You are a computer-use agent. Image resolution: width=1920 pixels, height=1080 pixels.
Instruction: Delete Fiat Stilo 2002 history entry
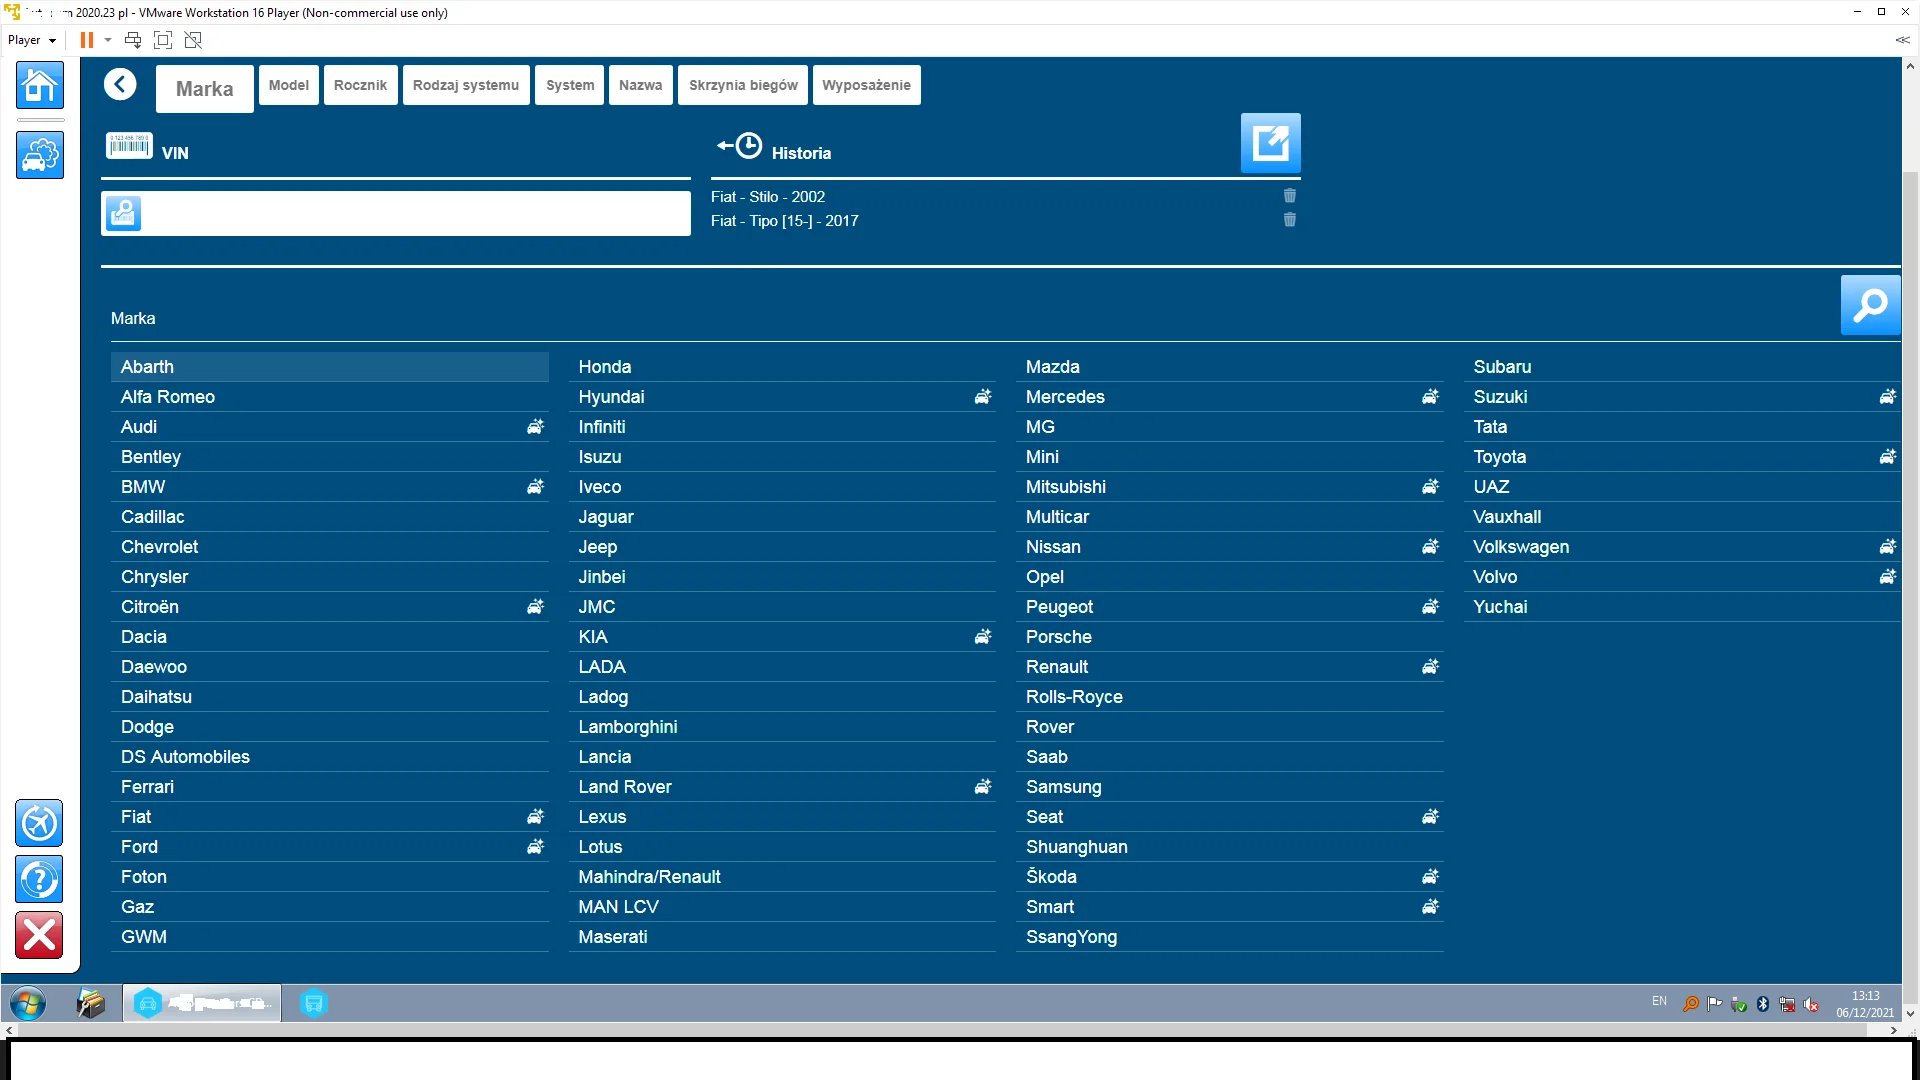click(x=1289, y=196)
